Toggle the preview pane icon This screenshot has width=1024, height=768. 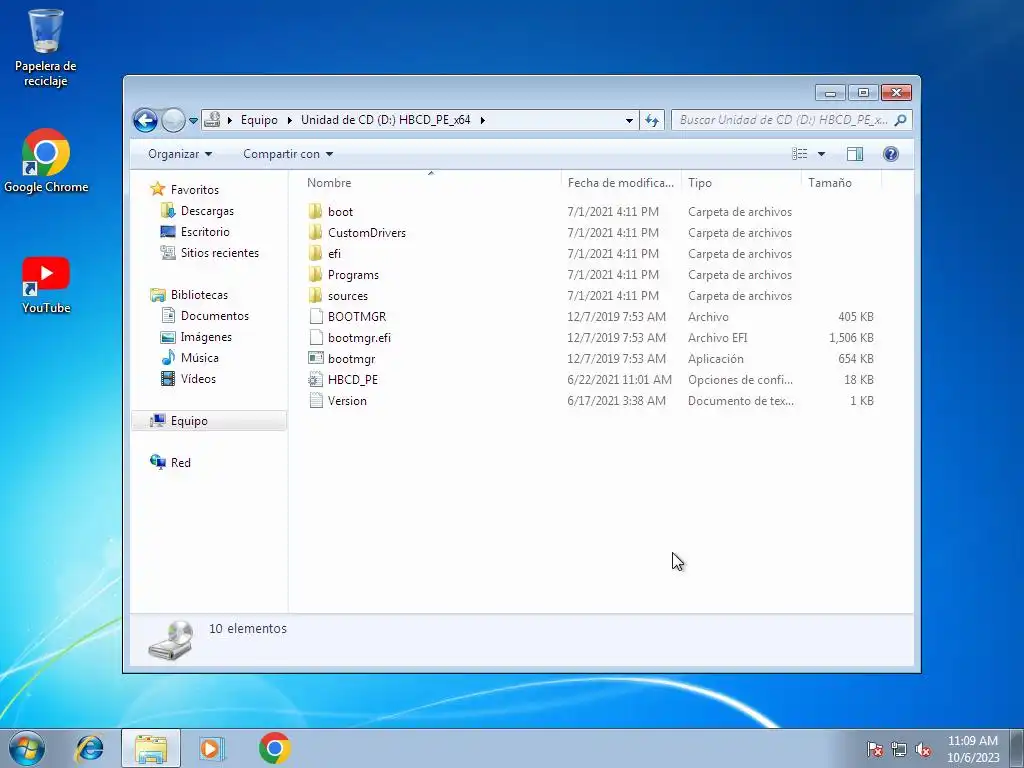[x=854, y=153]
